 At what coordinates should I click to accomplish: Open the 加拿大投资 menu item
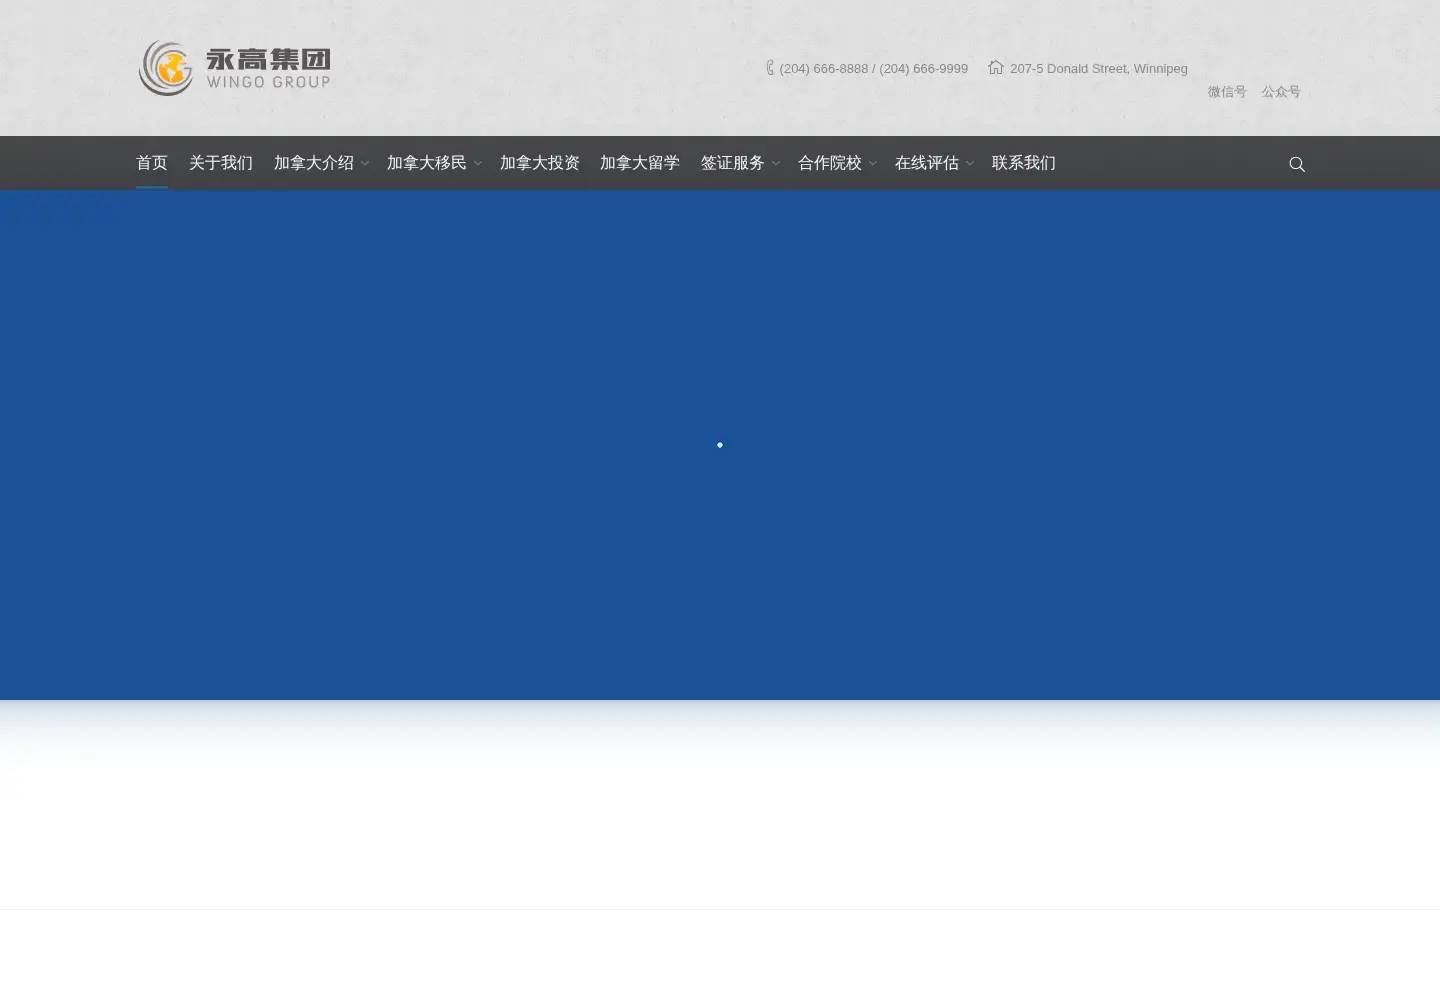coord(540,163)
